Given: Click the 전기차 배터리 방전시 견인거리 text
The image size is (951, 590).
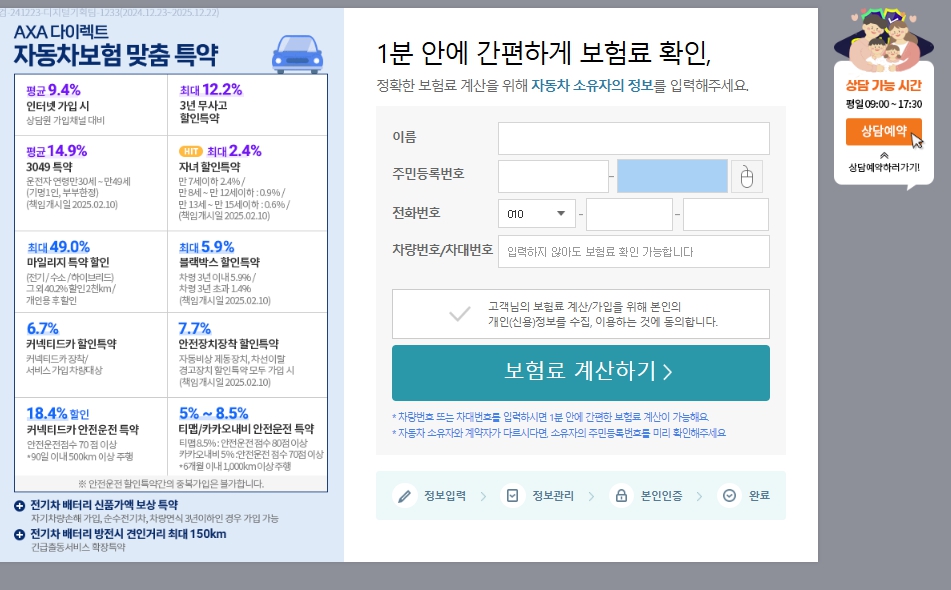Looking at the screenshot, I should pos(128,534).
